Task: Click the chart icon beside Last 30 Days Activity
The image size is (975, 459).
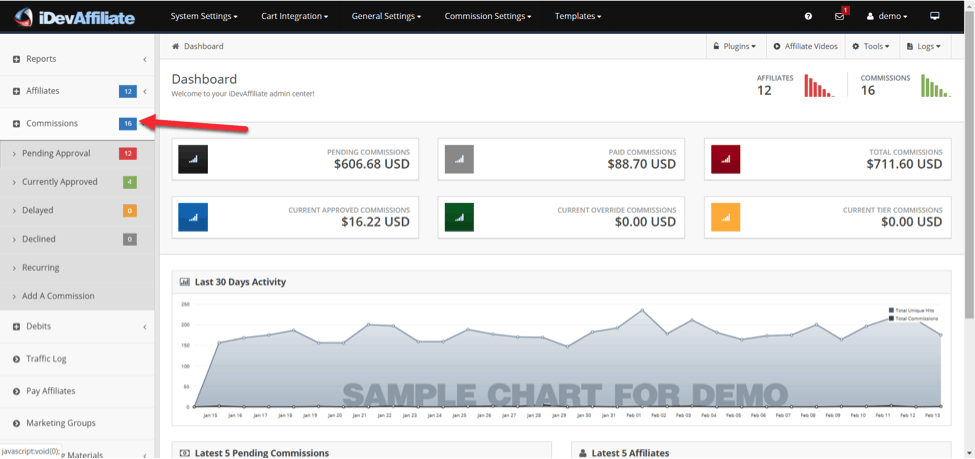Action: click(185, 282)
